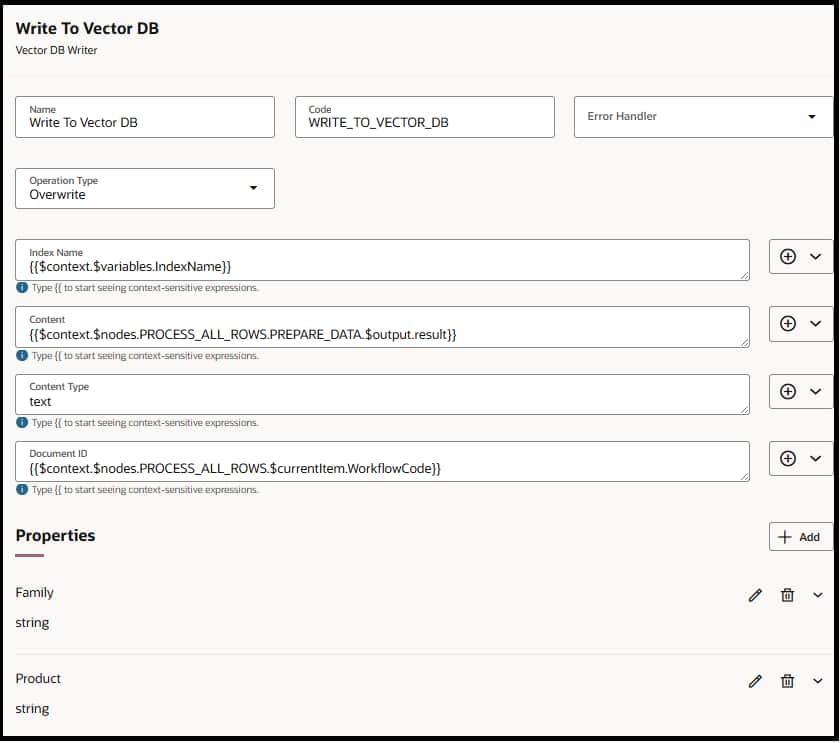Viewport: 840px width, 743px height.
Task: Delete the Family property
Action: [x=787, y=595]
